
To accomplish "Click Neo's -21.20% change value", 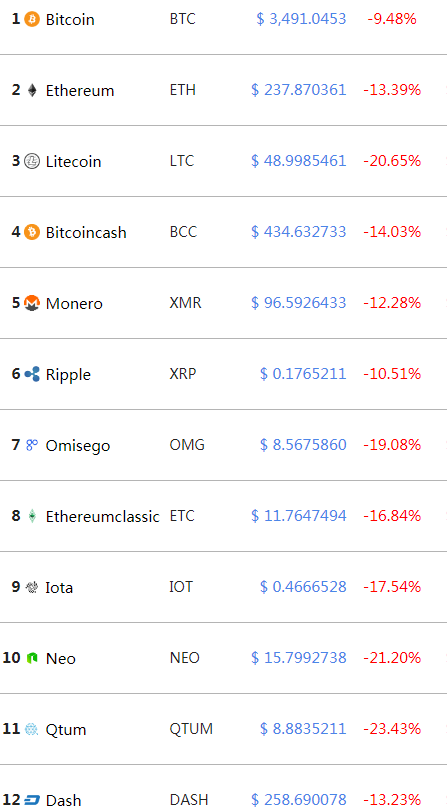I will 392,658.
